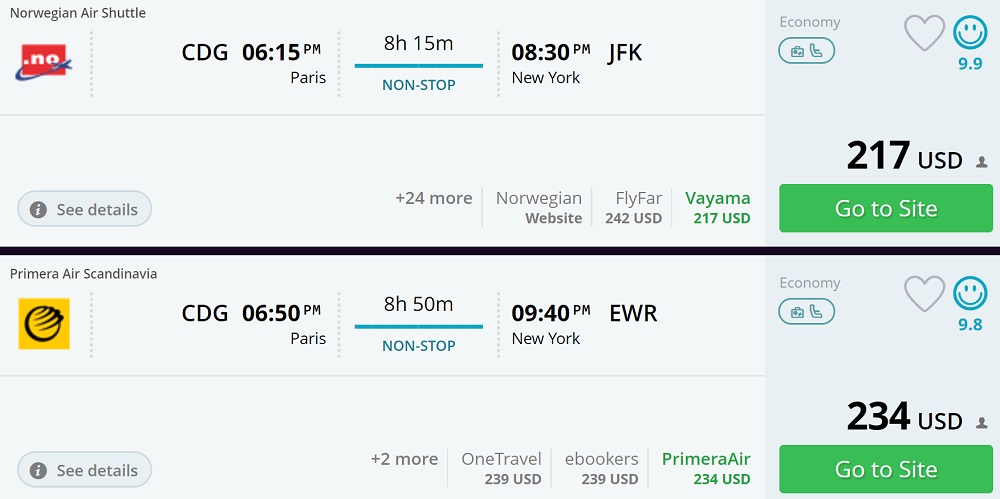Click the 9.8 smiley rating icon
1000x499 pixels.
(969, 294)
